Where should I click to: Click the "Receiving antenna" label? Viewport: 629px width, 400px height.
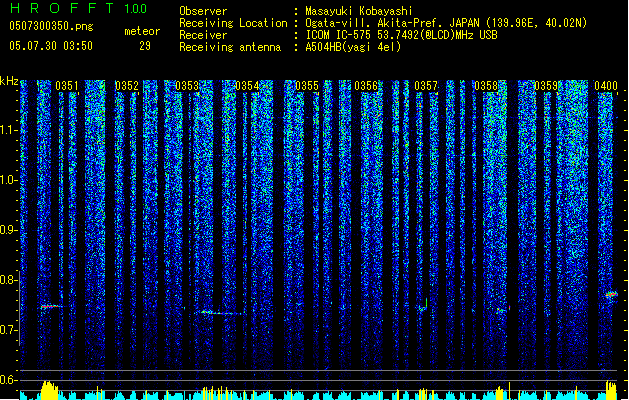pos(230,47)
